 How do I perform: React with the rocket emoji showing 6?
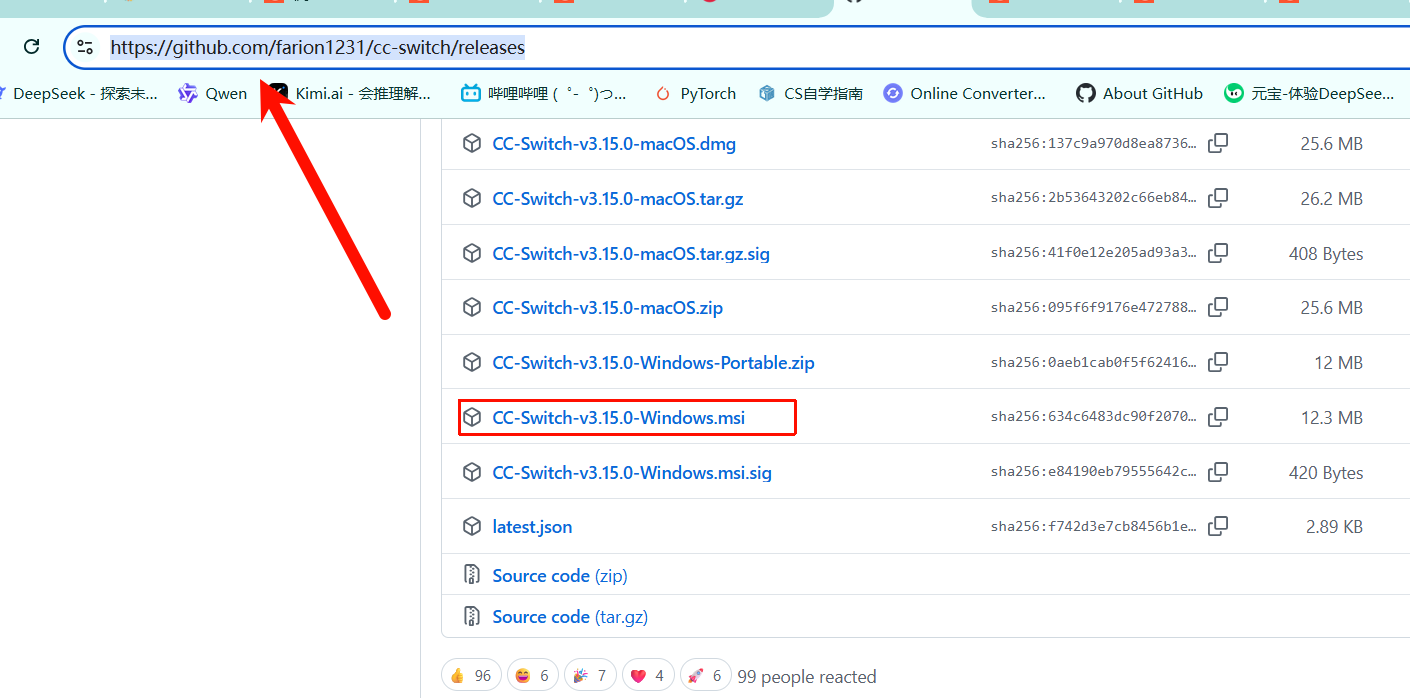[x=706, y=676]
